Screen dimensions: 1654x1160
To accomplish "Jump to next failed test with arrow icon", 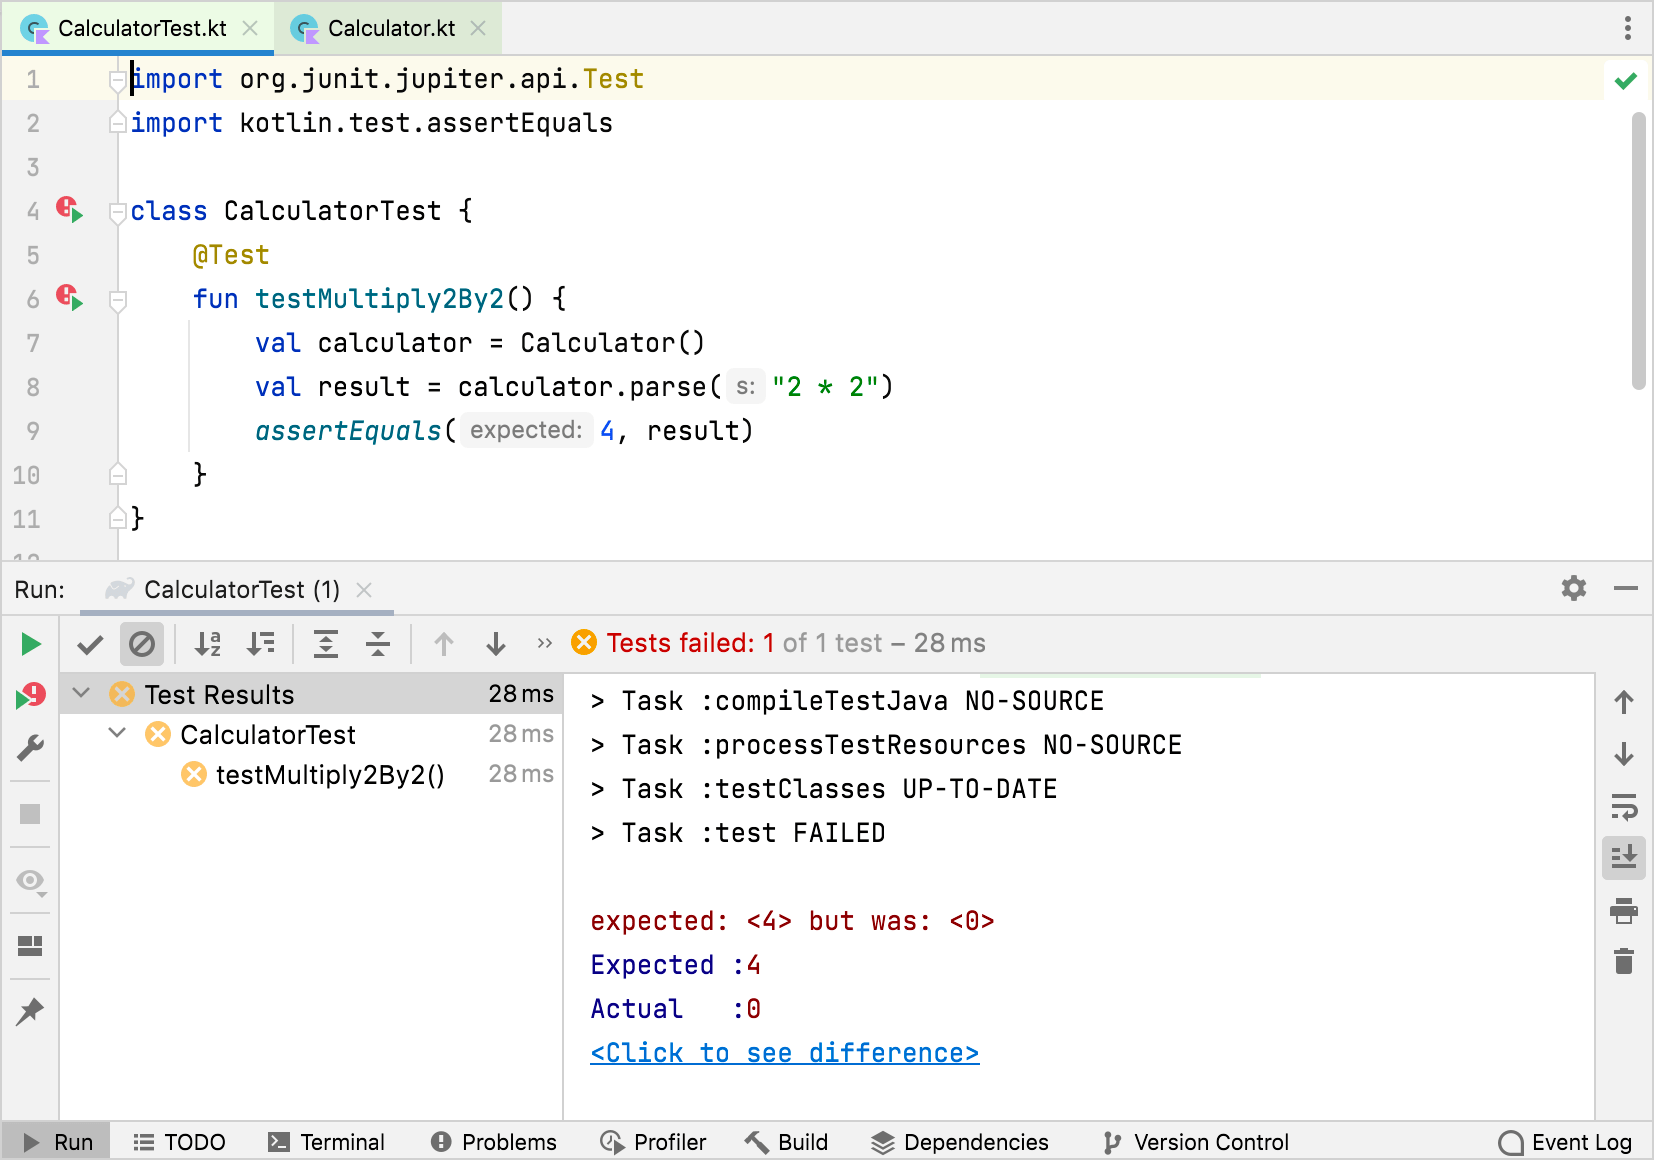I will pyautogui.click(x=496, y=644).
